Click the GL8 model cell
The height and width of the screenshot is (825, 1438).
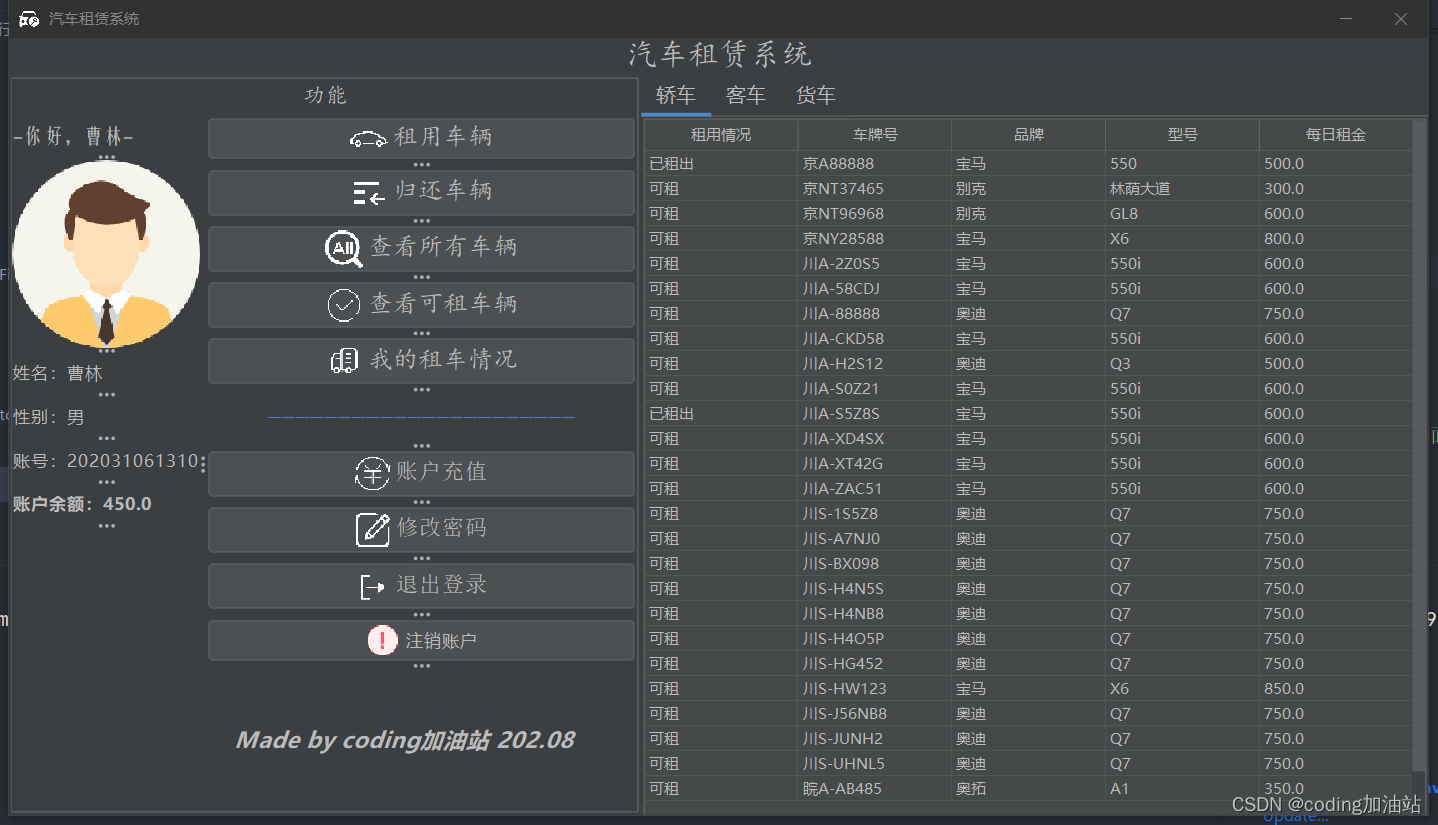(1183, 213)
